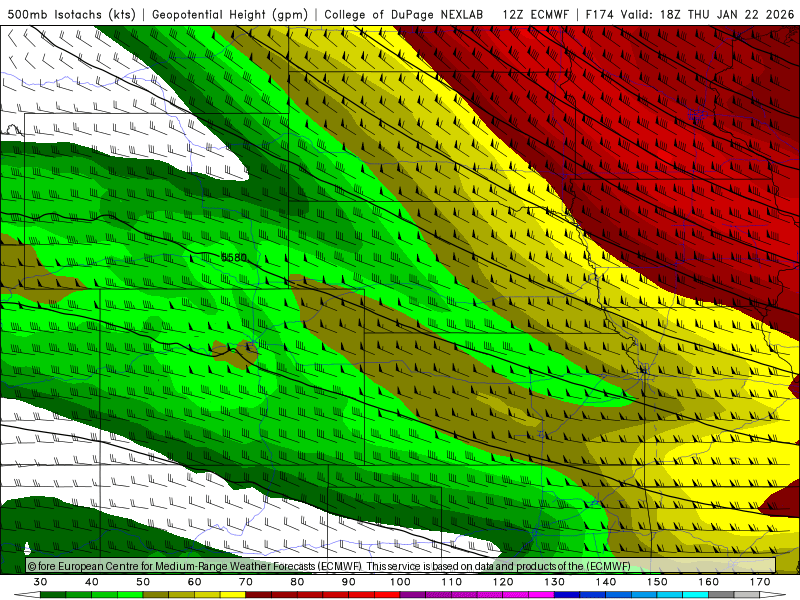Click the 110 value on the color scale

452,582
